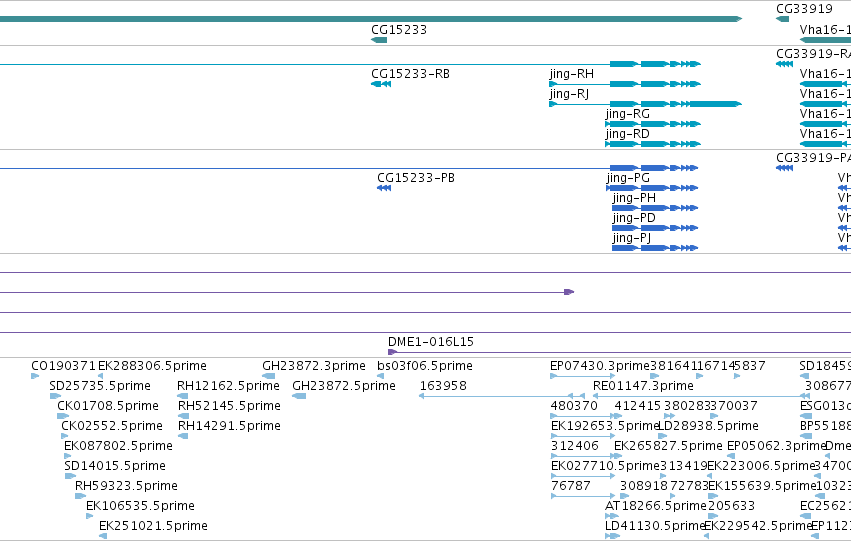
Task: Click the 313419 feature label
Action: tap(684, 466)
